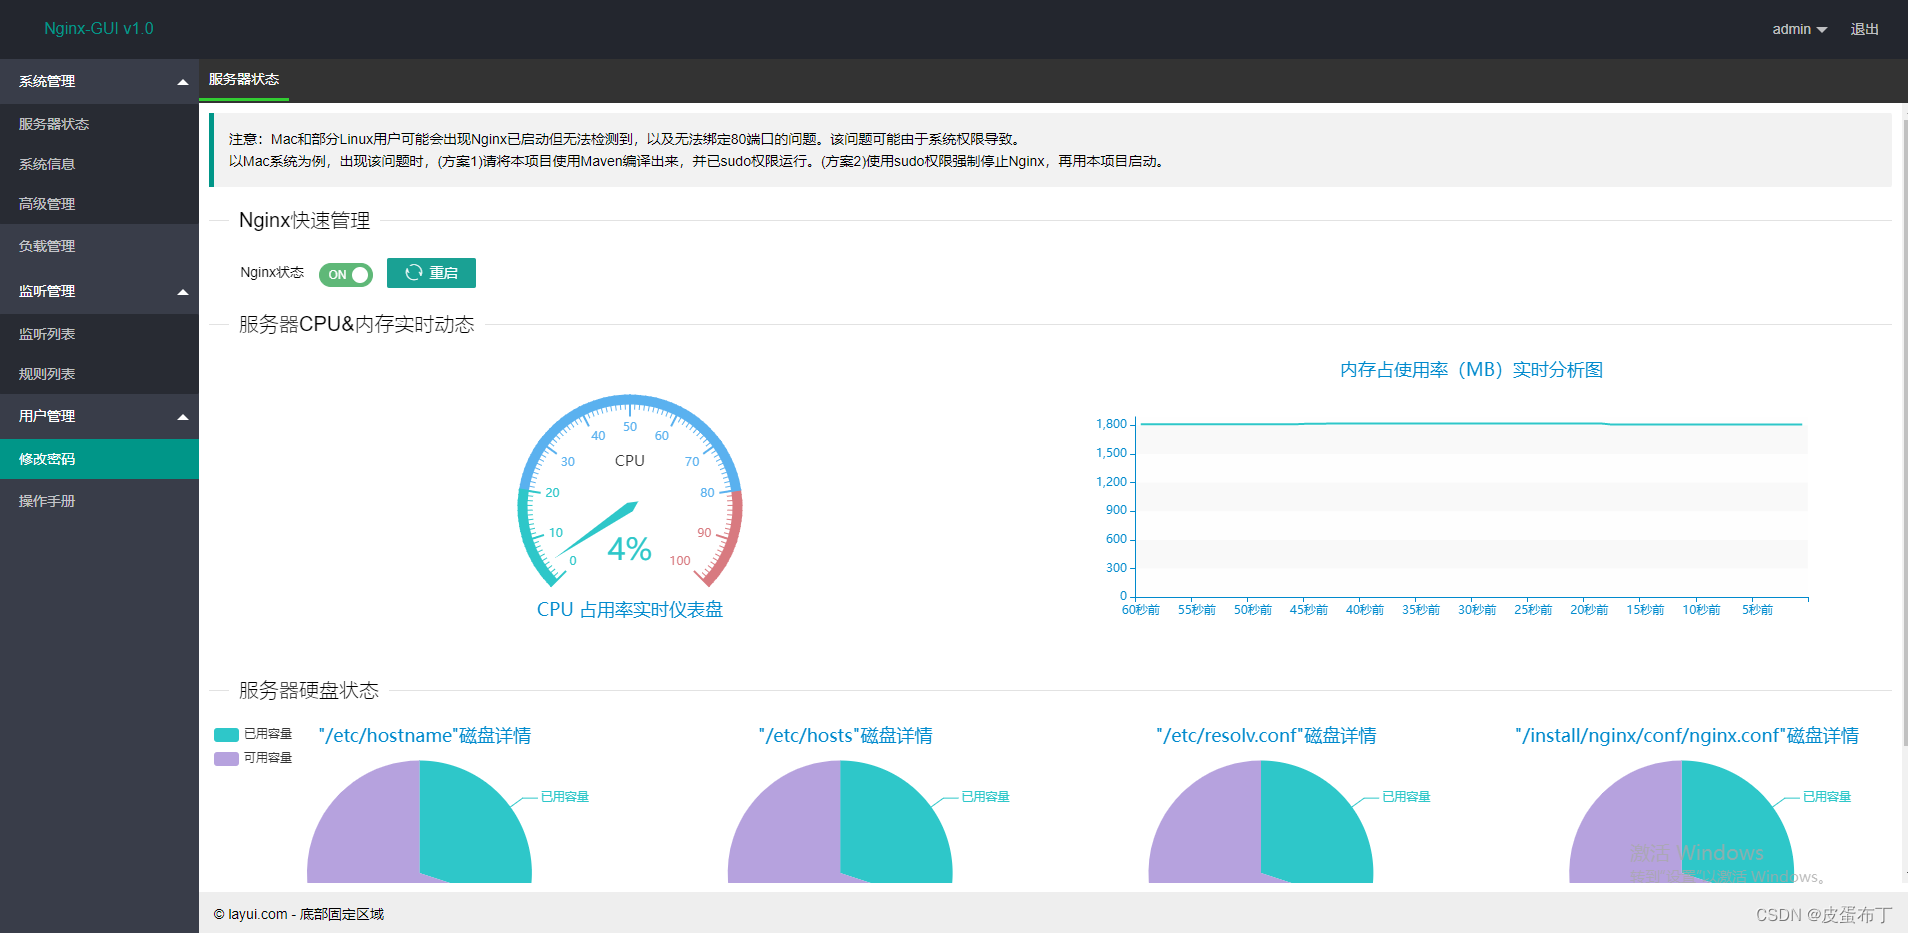Open the admin dropdown menu
Image resolution: width=1908 pixels, height=933 pixels.
tap(1799, 29)
